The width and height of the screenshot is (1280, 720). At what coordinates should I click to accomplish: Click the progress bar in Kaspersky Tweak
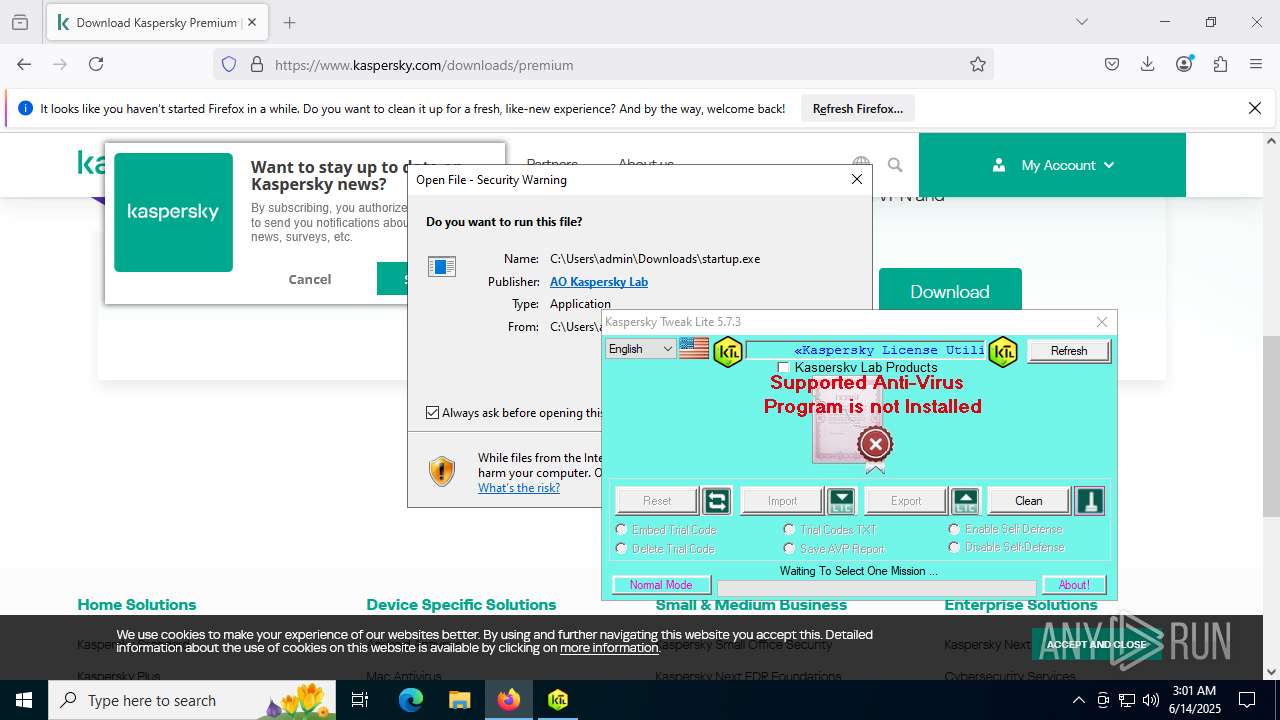(877, 587)
